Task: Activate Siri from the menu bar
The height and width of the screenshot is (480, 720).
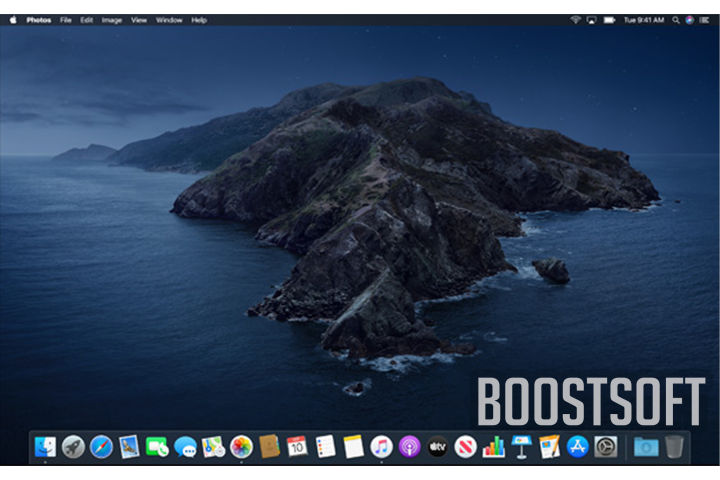Action: coord(689,20)
